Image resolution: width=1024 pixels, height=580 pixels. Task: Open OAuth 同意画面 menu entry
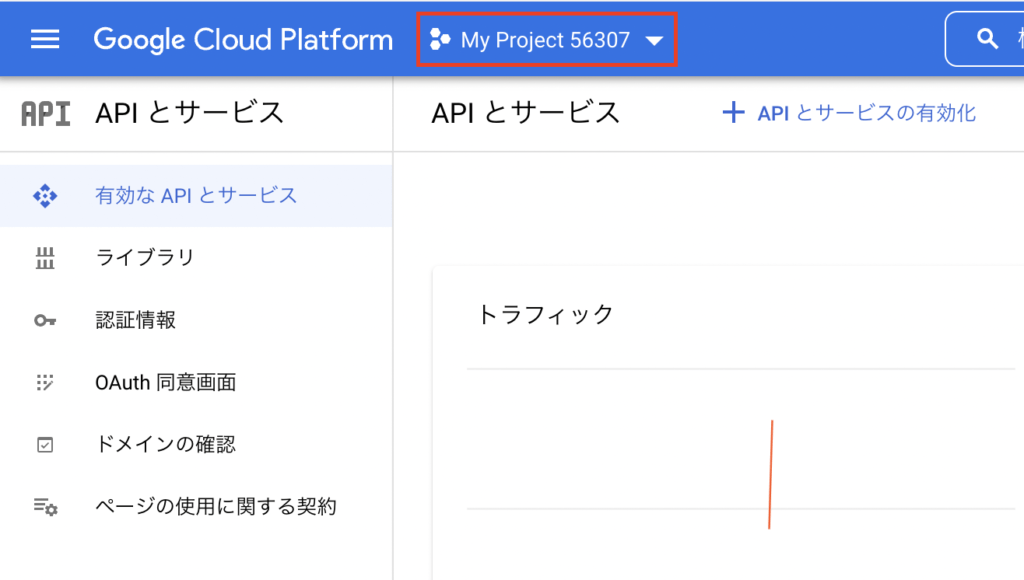pos(165,382)
